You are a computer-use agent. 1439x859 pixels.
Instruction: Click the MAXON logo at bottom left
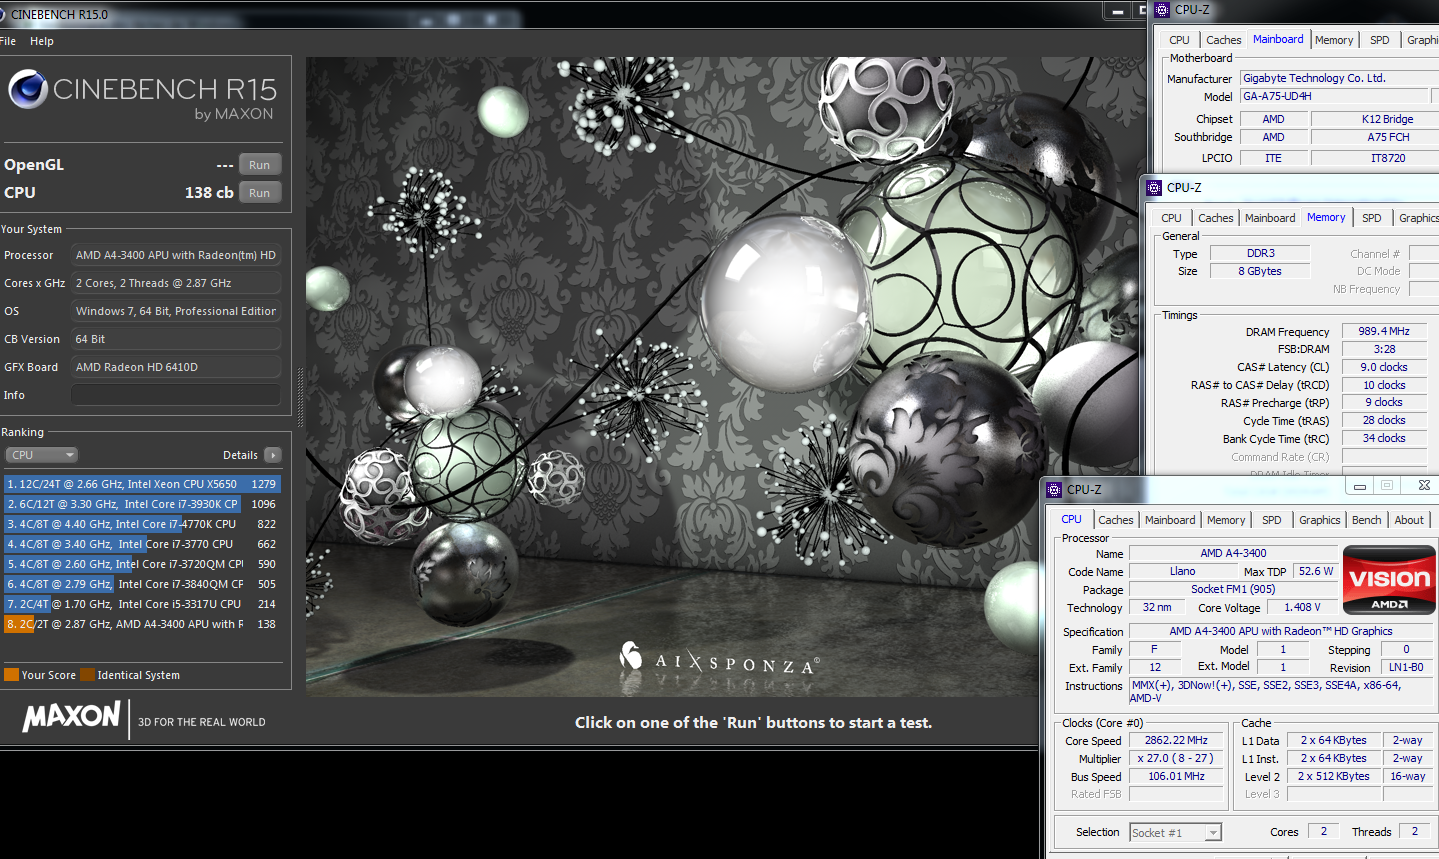(71, 716)
